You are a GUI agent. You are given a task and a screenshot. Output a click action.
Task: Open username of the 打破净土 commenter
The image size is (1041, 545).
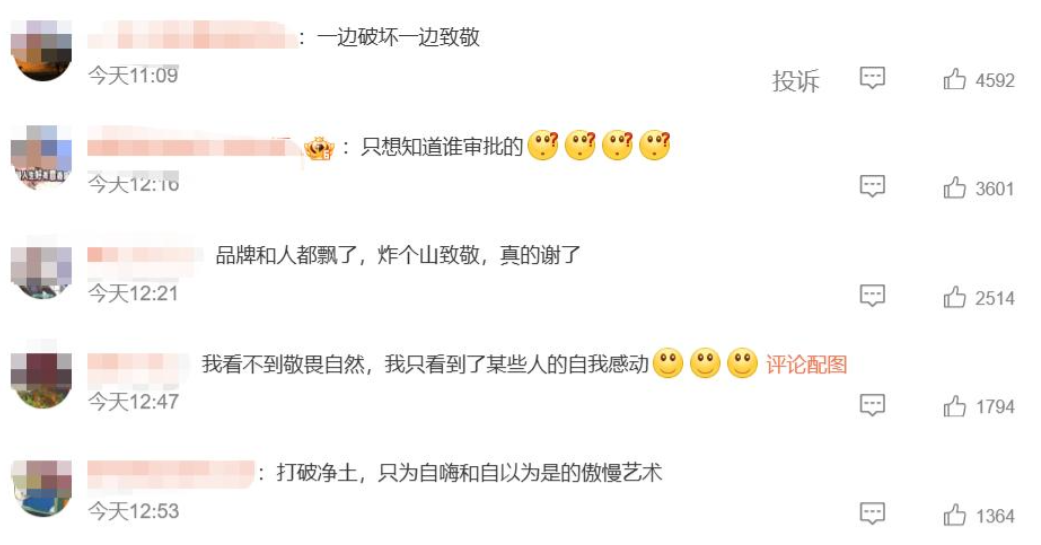point(171,473)
